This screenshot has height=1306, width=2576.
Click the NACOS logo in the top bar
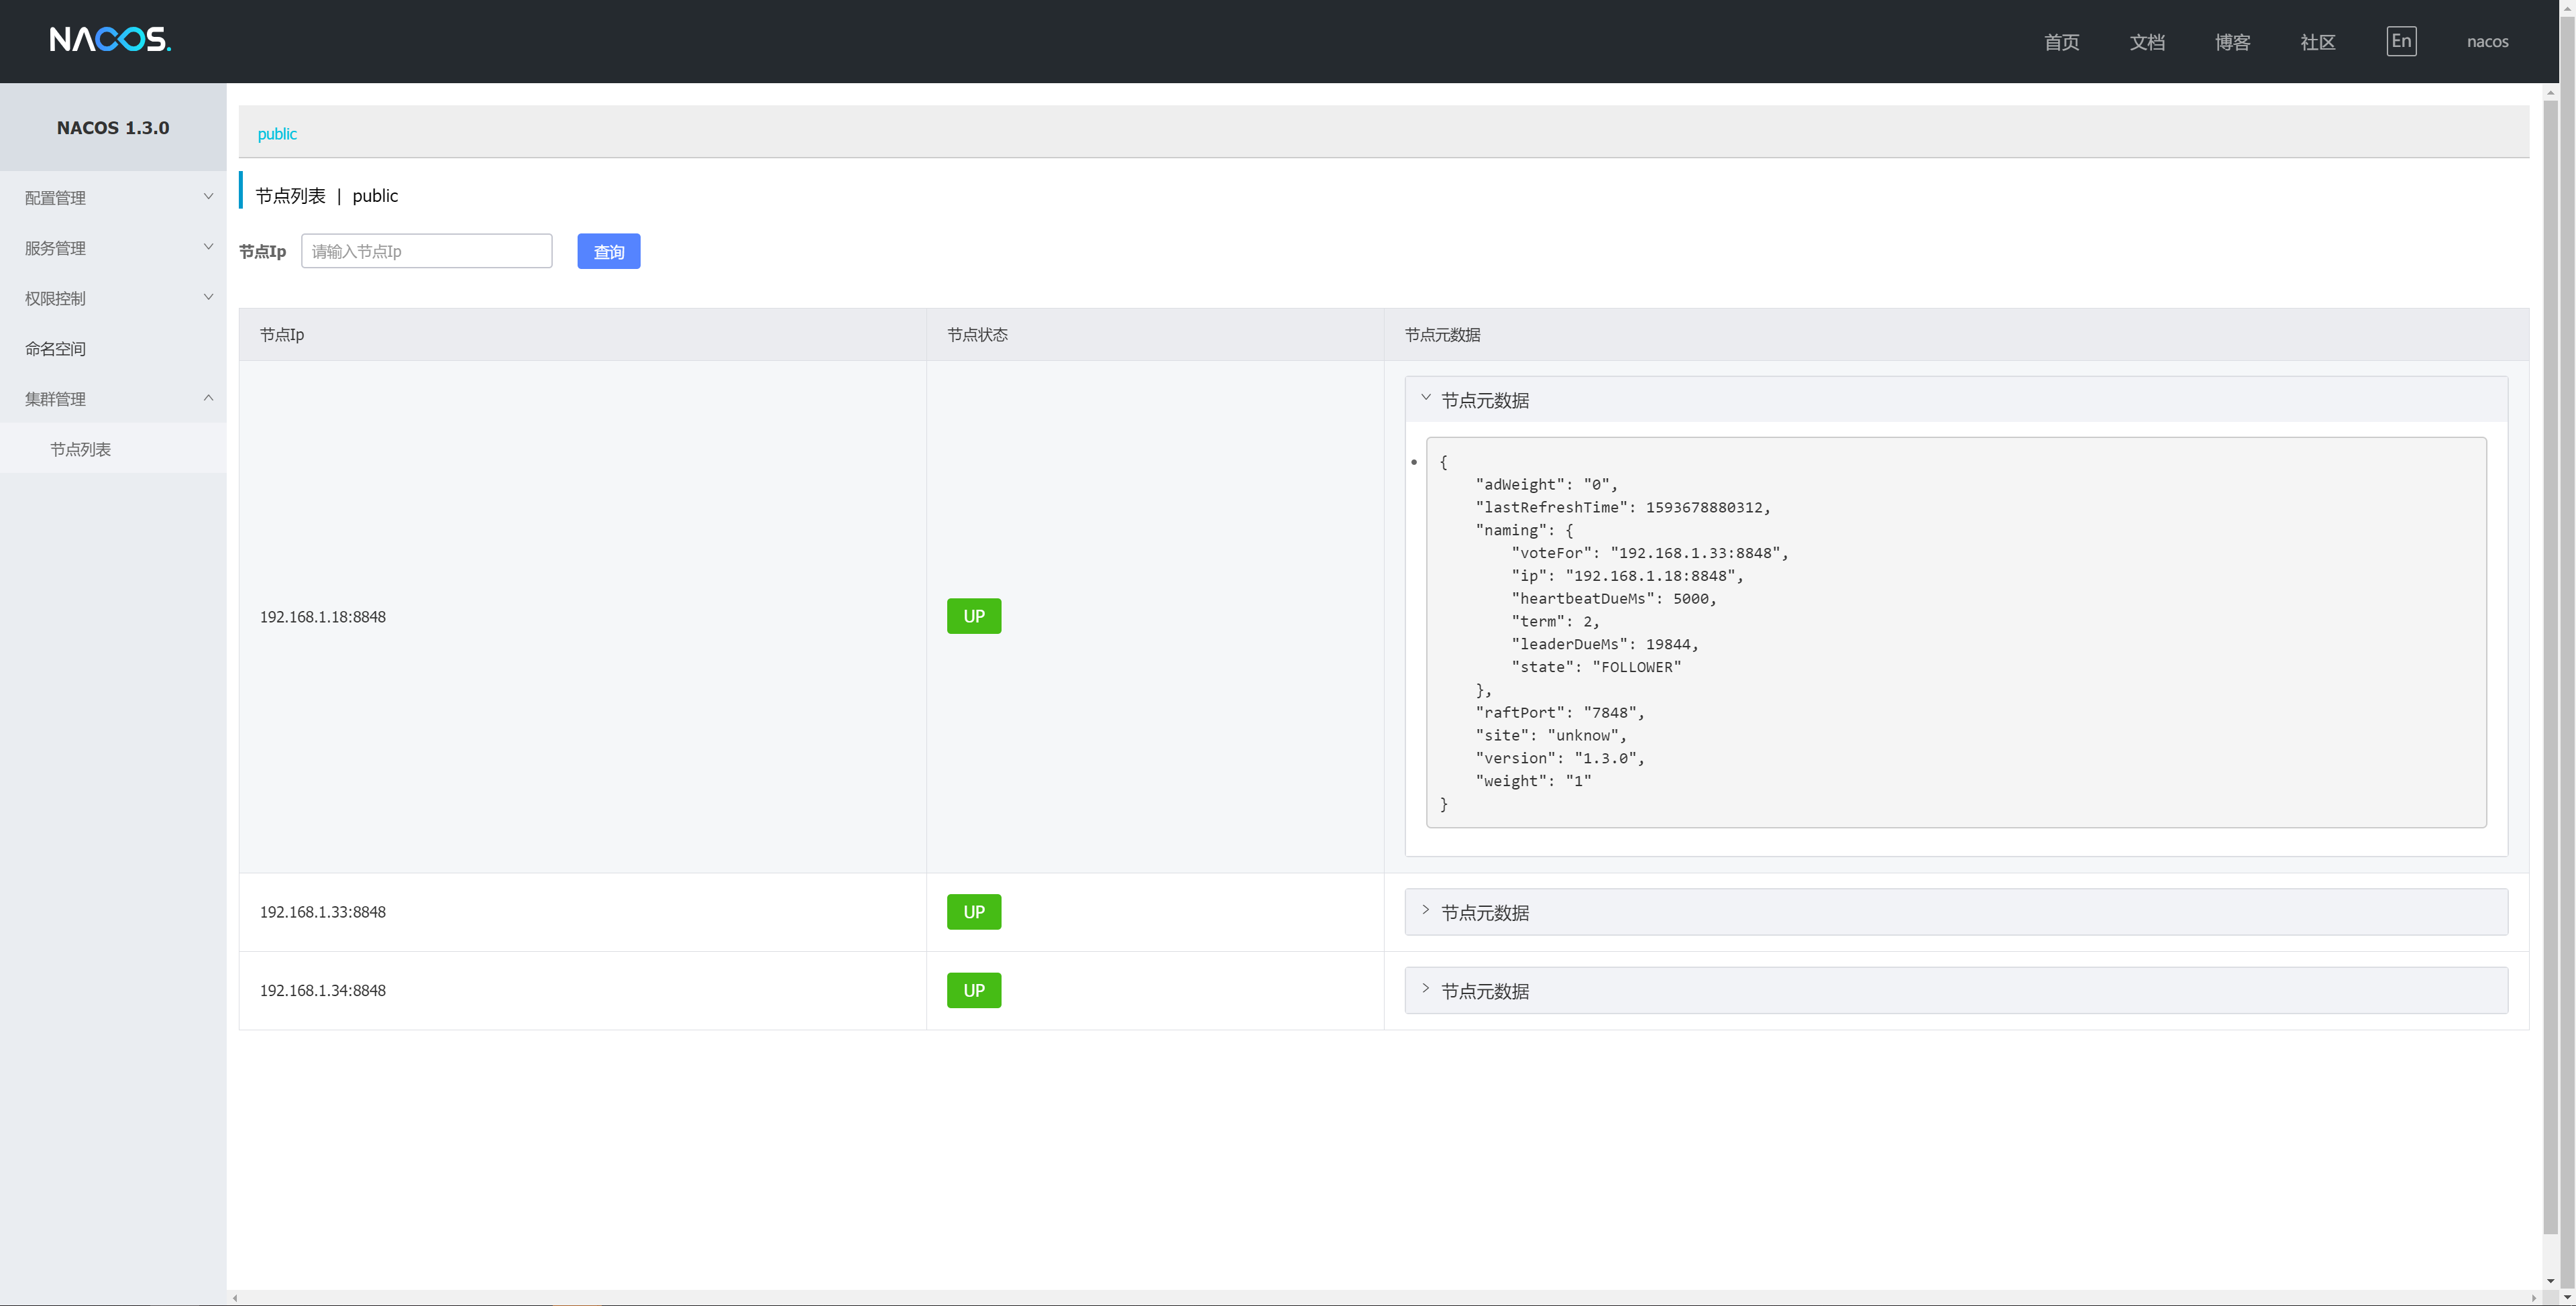coord(110,41)
